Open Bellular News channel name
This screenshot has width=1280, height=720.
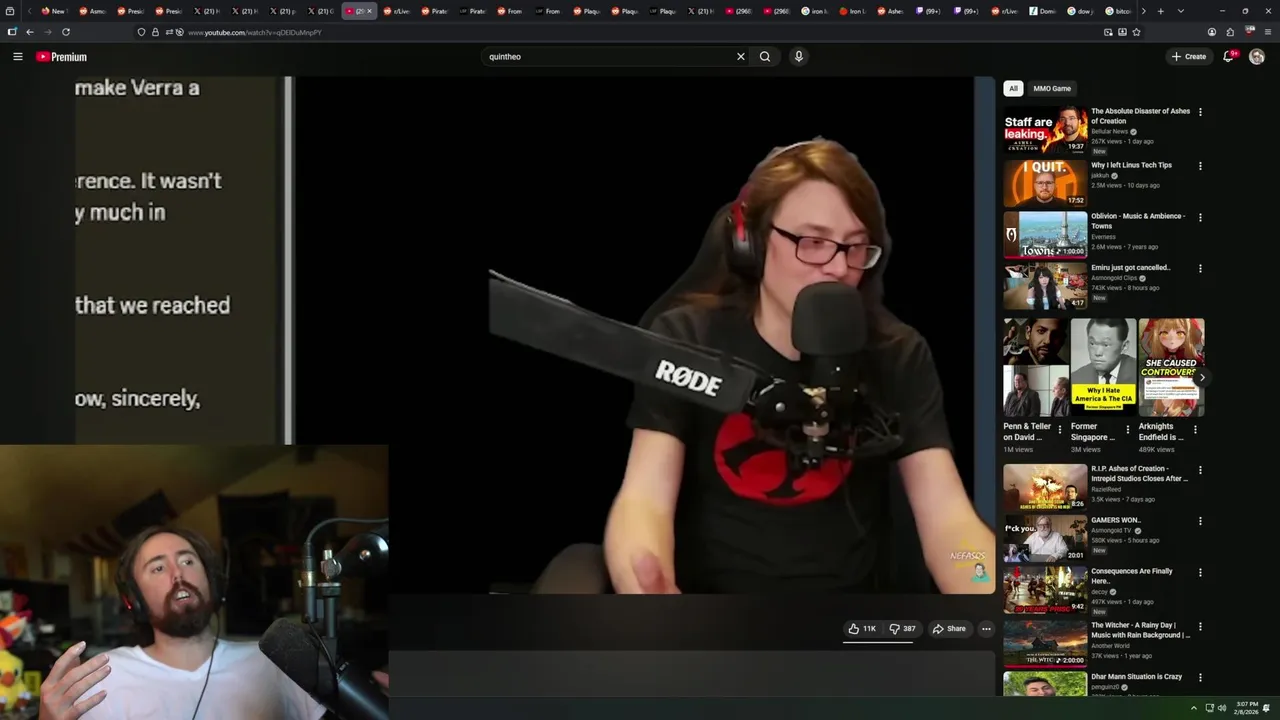pos(1109,131)
